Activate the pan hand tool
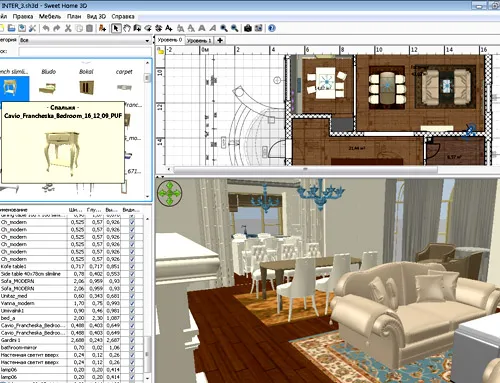500x383 pixels. tap(127, 28)
